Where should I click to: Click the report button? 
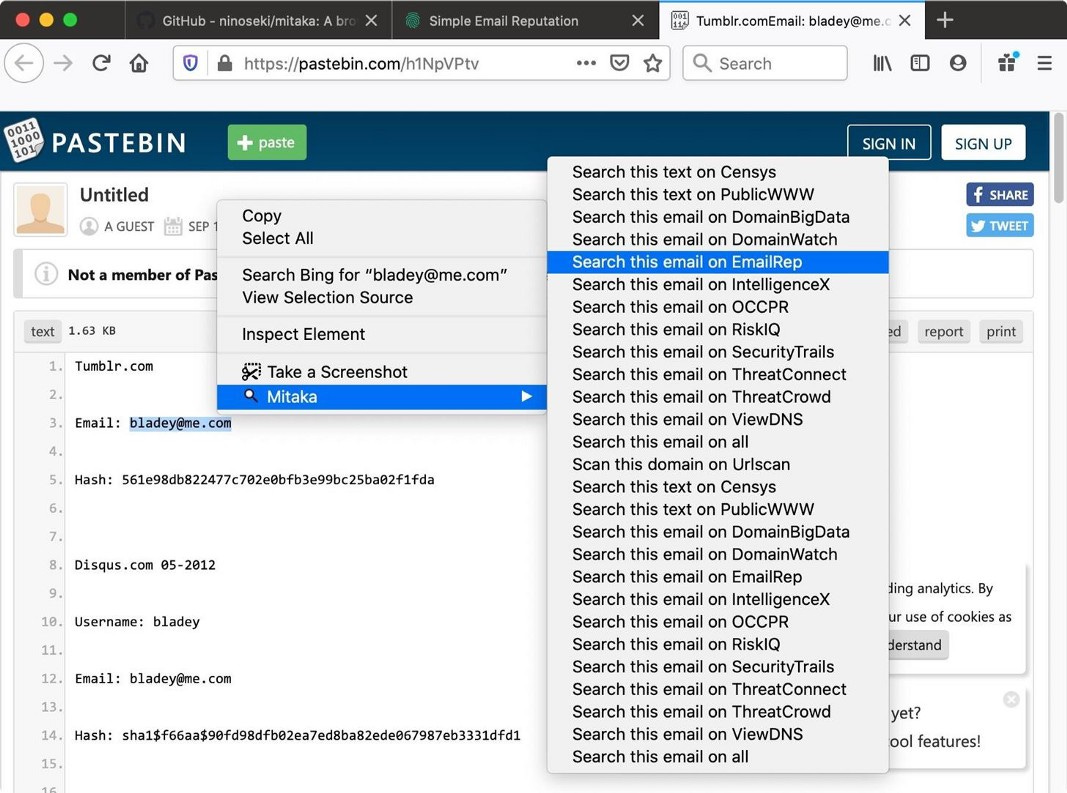click(943, 331)
